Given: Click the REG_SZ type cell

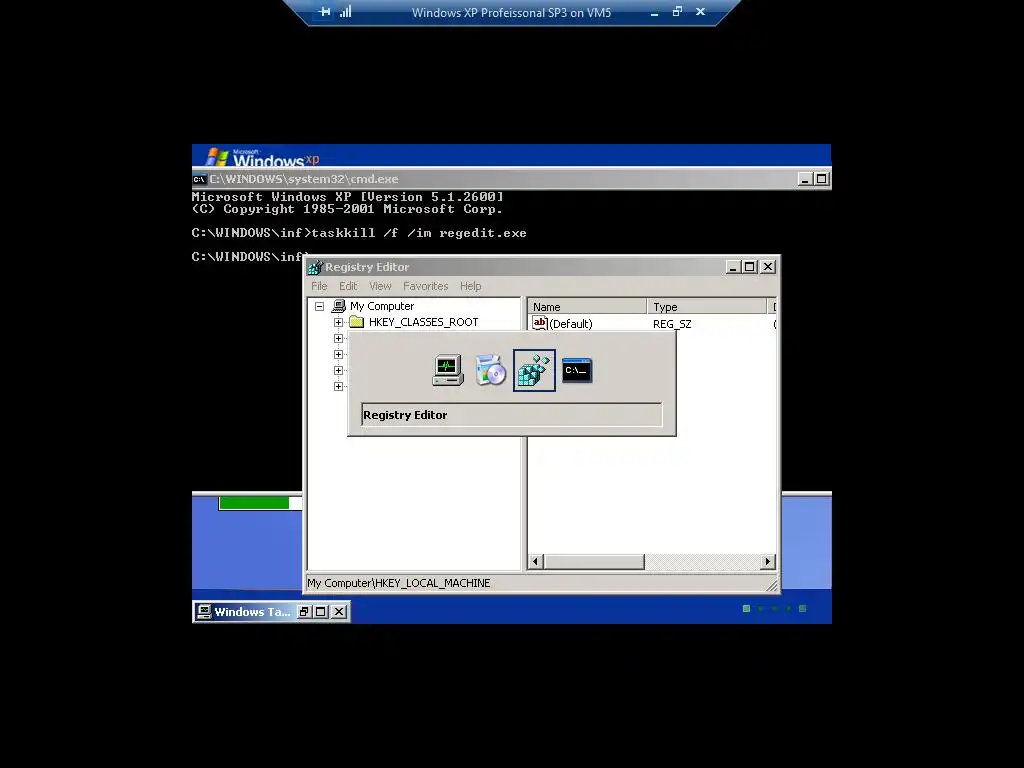Looking at the screenshot, I should (x=672, y=324).
